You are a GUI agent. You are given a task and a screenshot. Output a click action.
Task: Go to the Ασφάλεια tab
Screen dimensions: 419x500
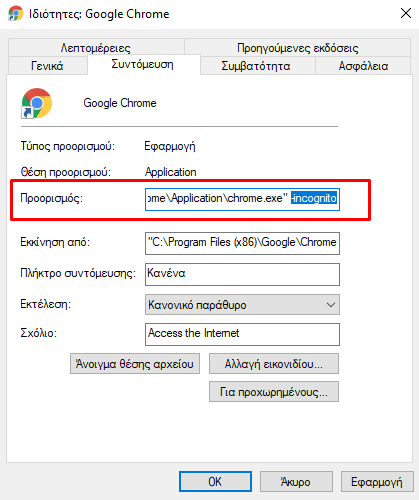363,66
